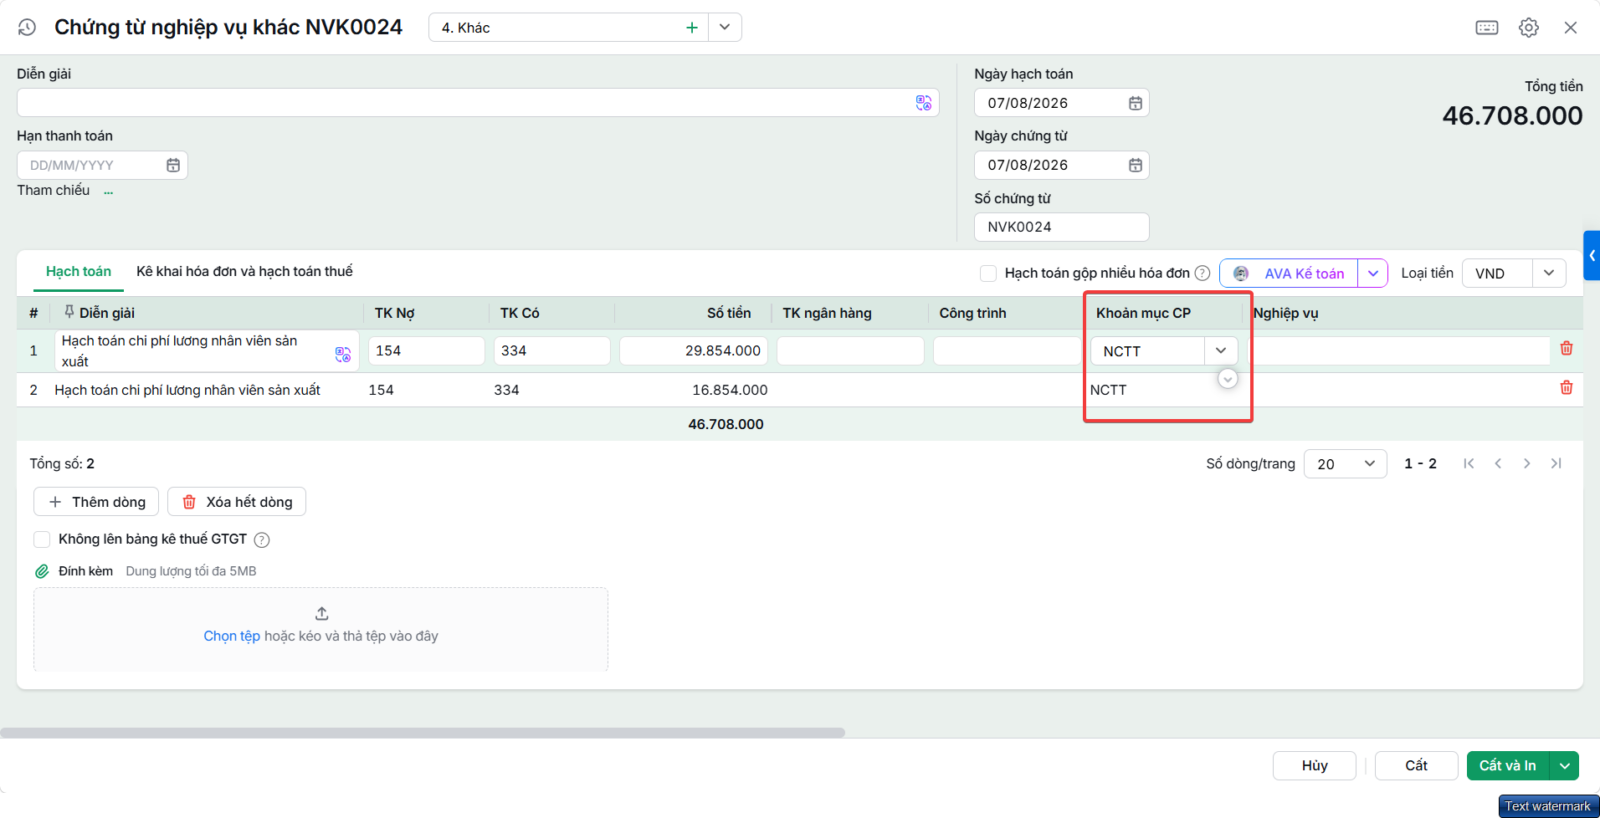This screenshot has width=1600, height=818.
Task: Switch to Kê khai hóa đơn và hạch toán thuế tab
Action: coord(244,271)
